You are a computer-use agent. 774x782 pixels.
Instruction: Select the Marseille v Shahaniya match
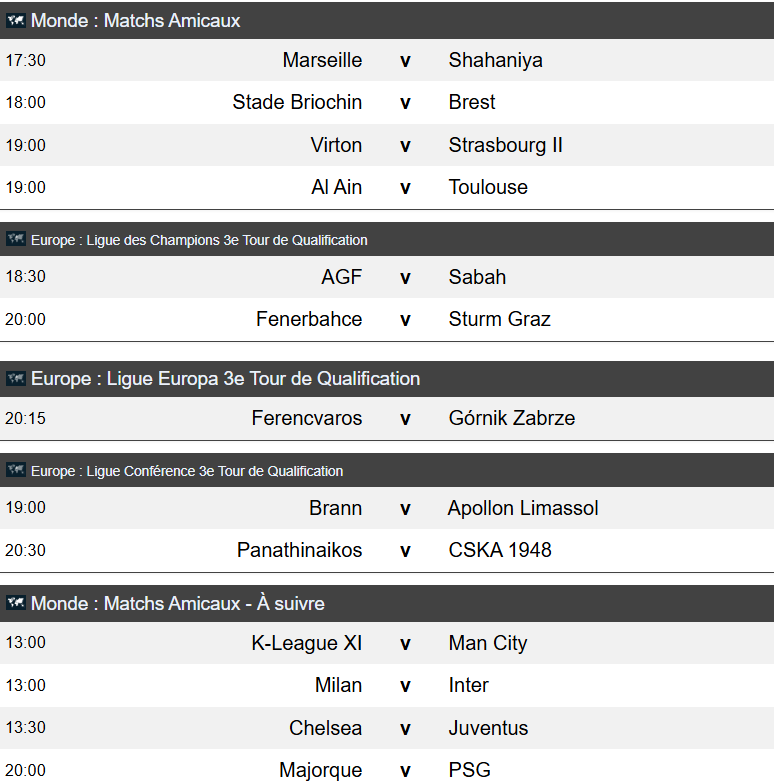(x=387, y=60)
